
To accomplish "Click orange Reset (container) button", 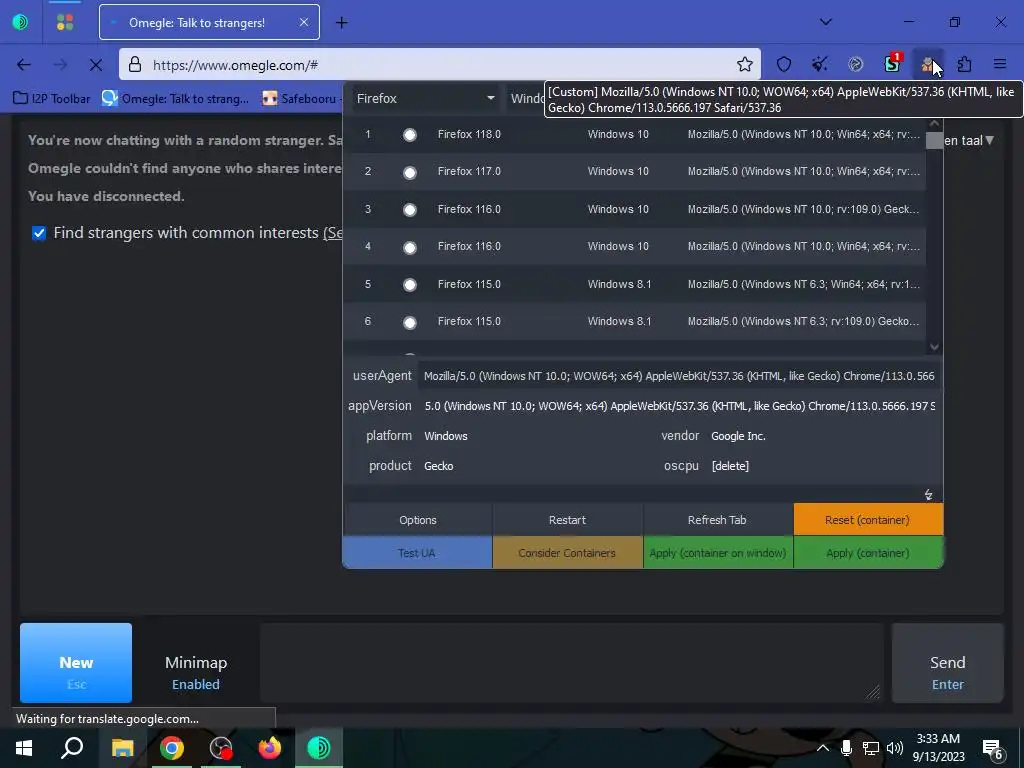I will pos(868,520).
